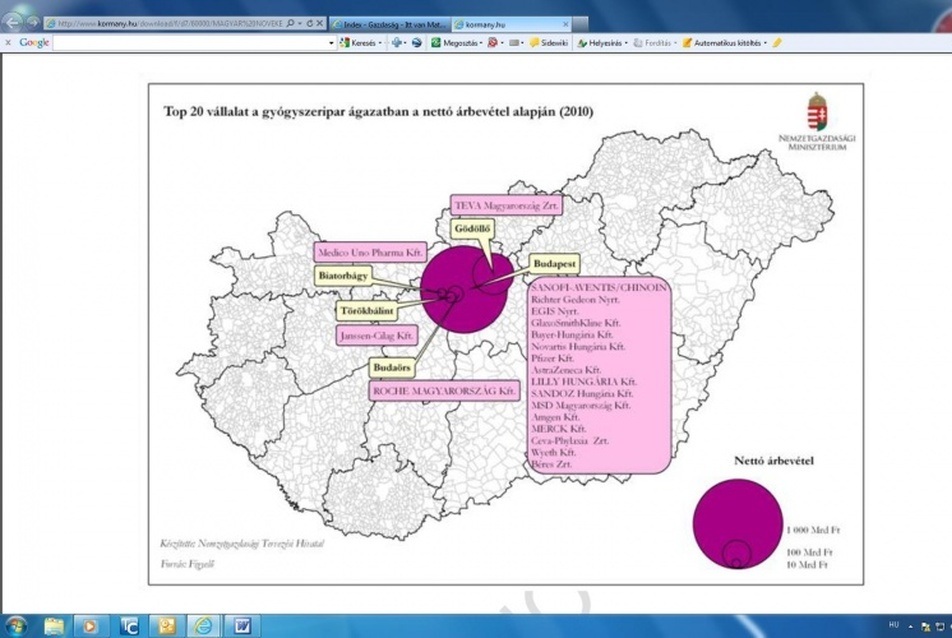952x638 pixels.
Task: Open the popup blocker dropdown arrow
Action: tap(502, 43)
